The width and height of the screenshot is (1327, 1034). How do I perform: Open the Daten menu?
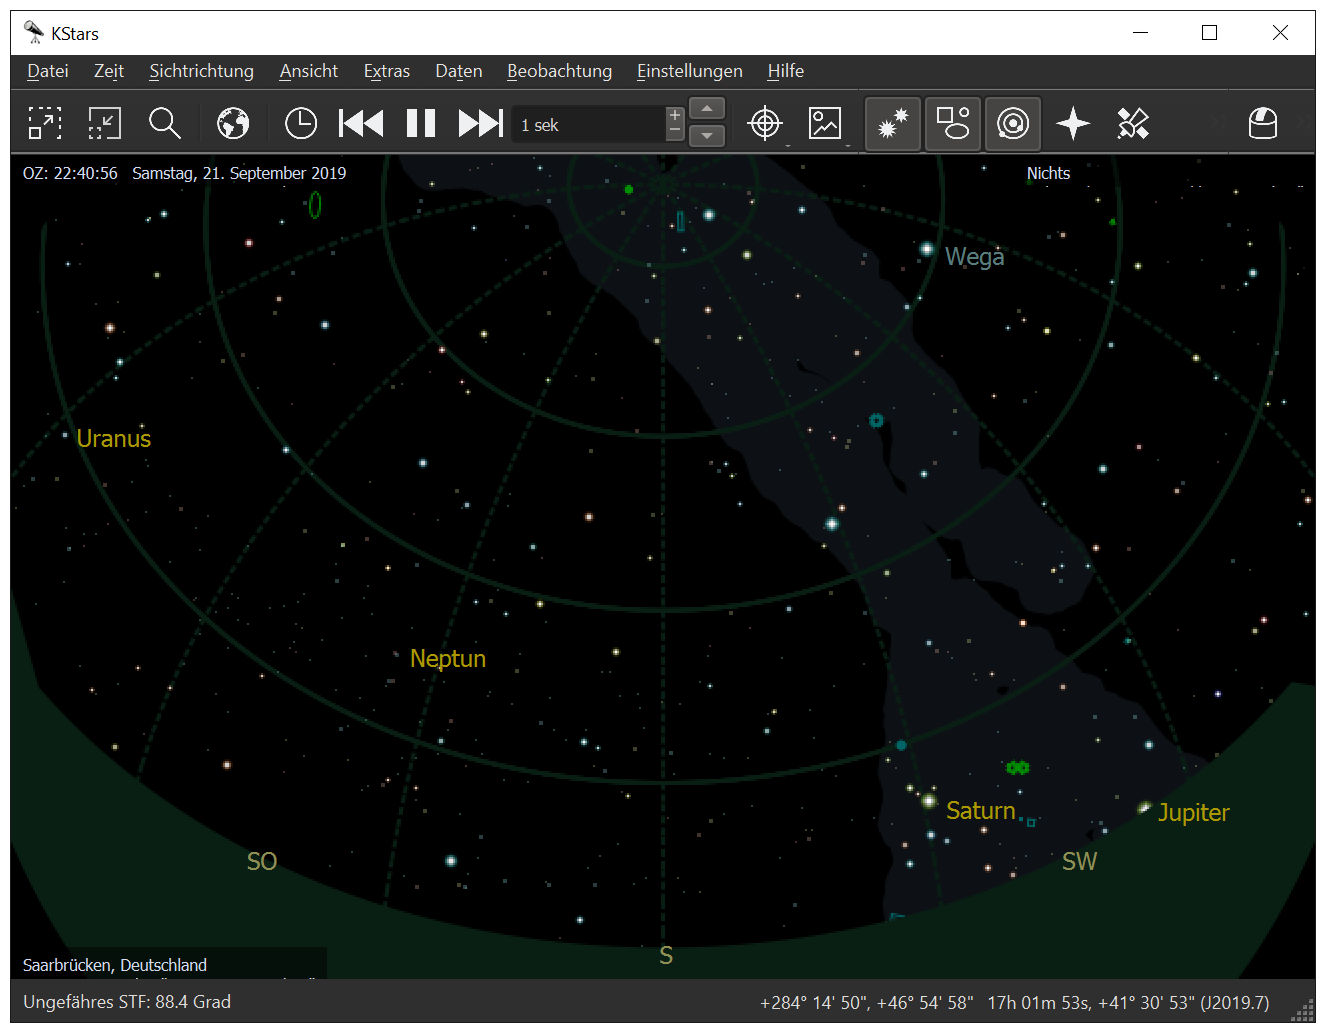(459, 71)
